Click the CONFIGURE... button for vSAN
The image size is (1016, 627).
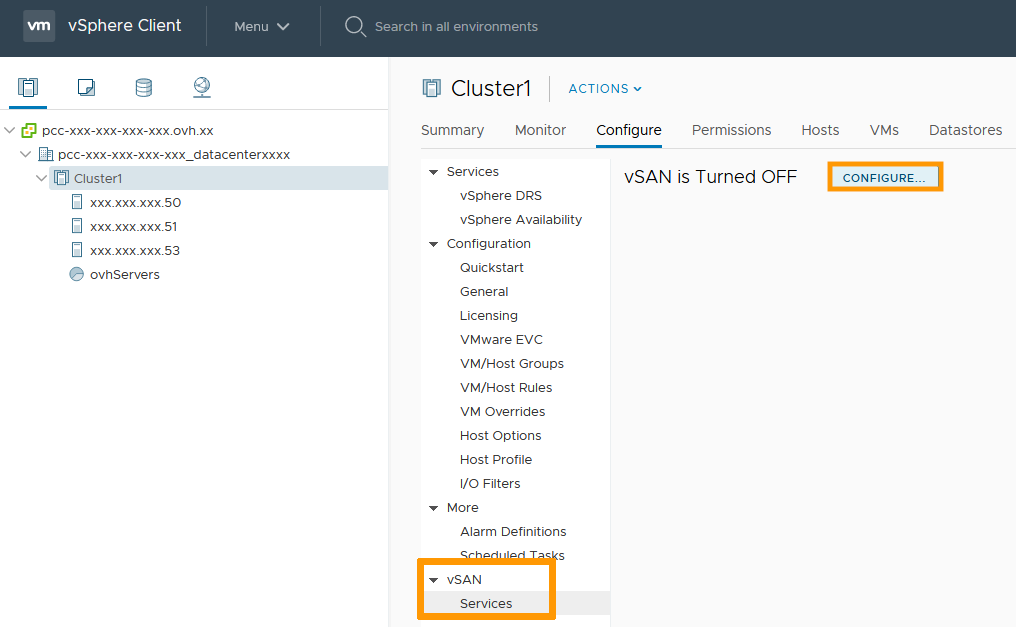tap(884, 177)
